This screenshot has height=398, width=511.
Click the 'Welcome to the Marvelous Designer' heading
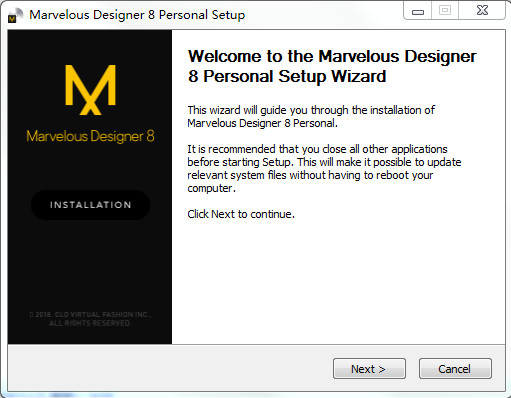click(332, 66)
